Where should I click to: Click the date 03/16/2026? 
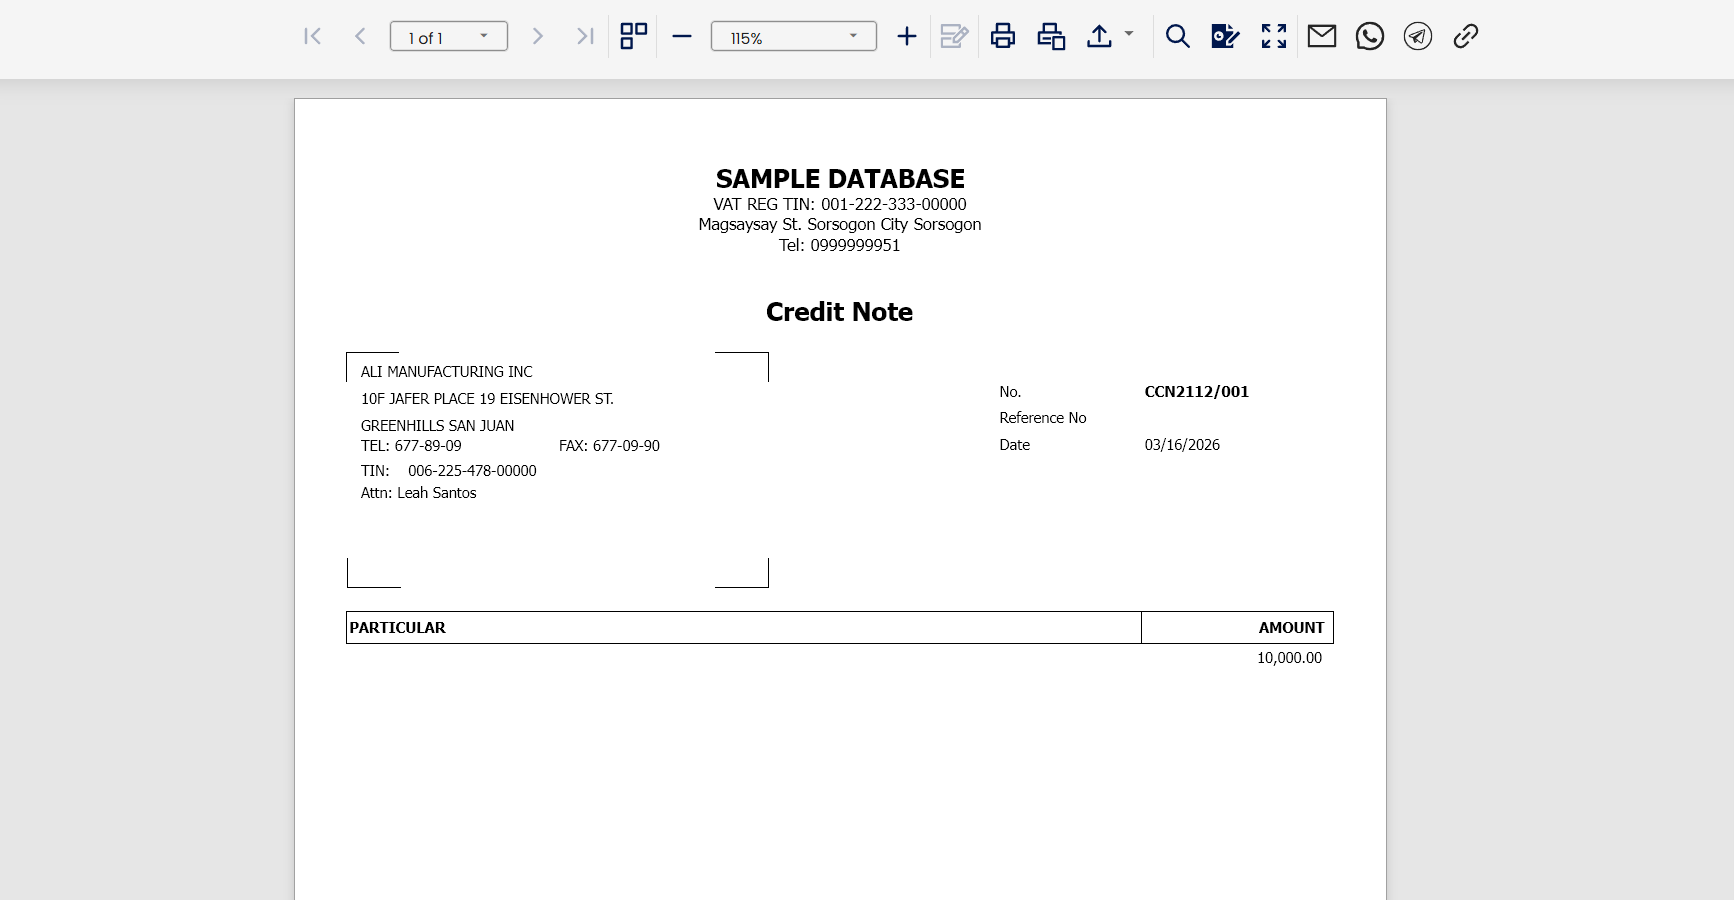tap(1182, 445)
